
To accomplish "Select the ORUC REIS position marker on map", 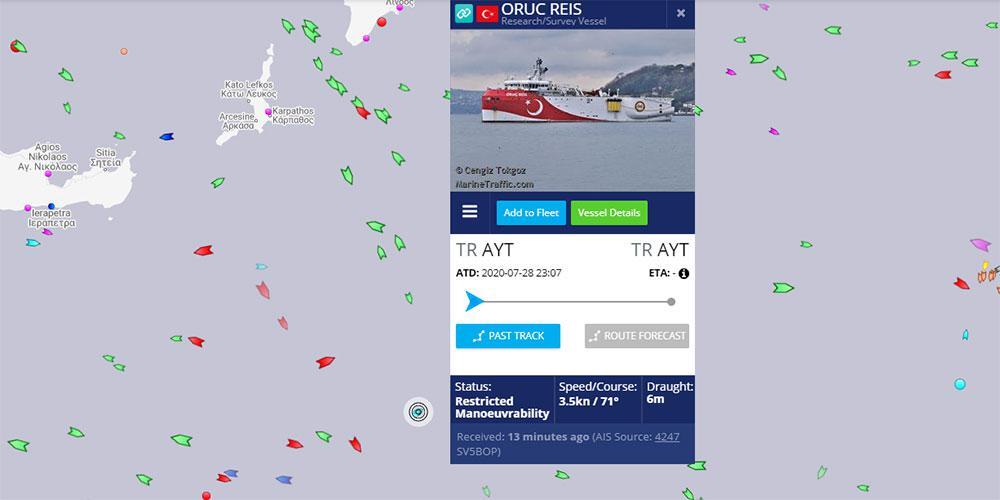I will point(418,412).
